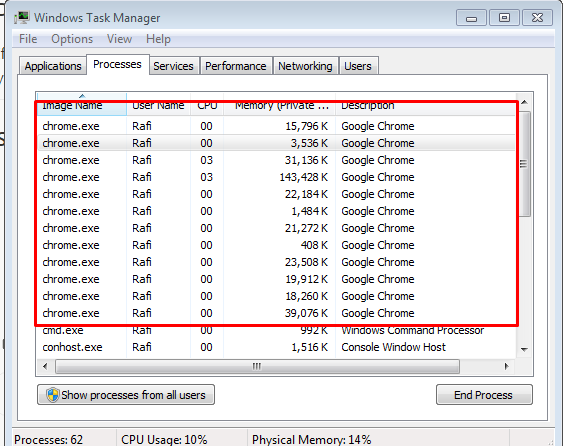Click the vertical scrollbar thumb

pyautogui.click(x=524, y=164)
